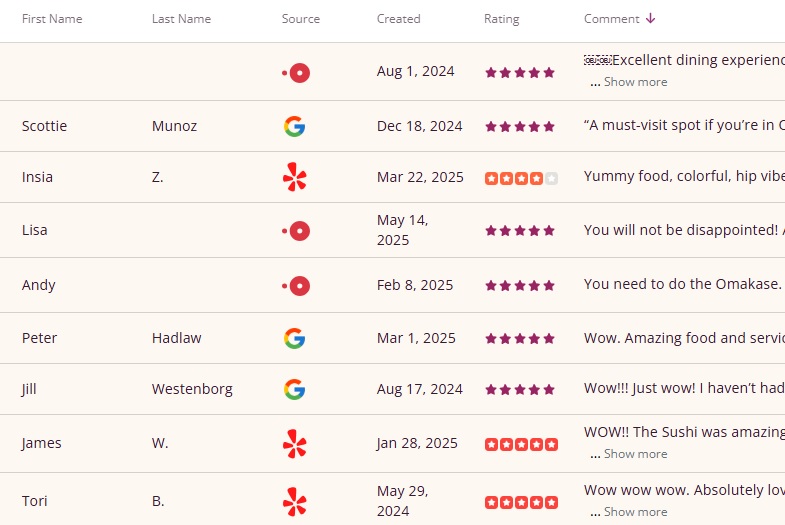Click Andy's OpenTable source icon

pyautogui.click(x=297, y=286)
